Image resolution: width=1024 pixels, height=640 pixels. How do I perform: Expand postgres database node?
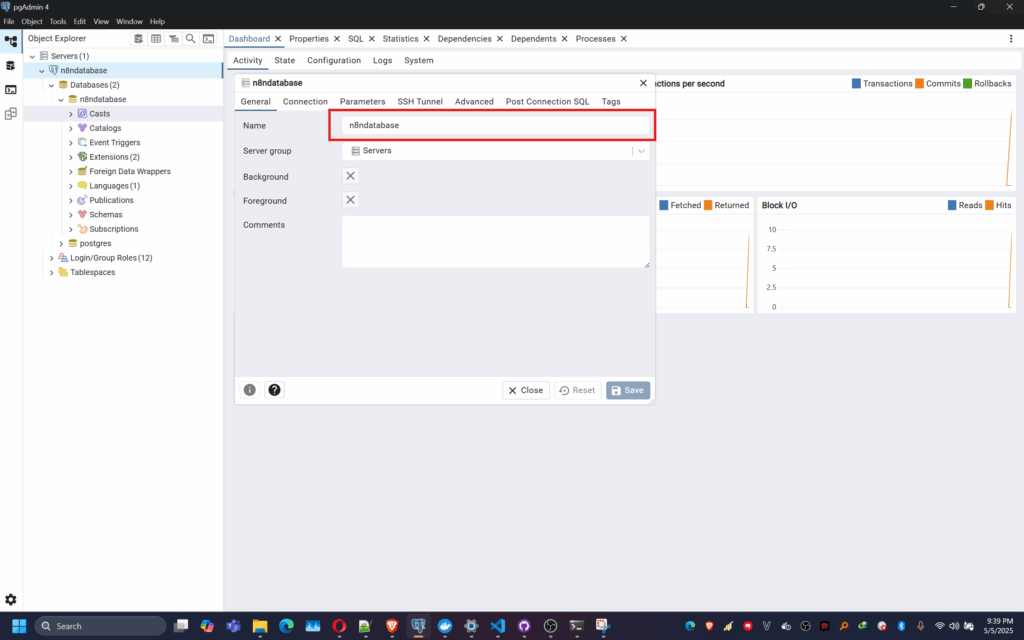pyautogui.click(x=61, y=243)
